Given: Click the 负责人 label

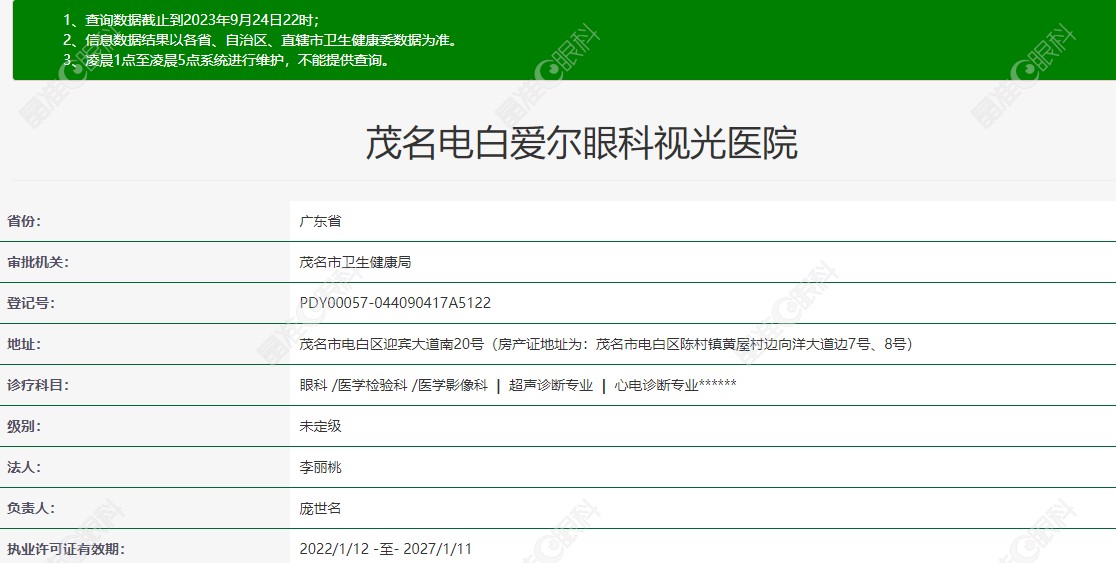Looking at the screenshot, I should (31, 508).
